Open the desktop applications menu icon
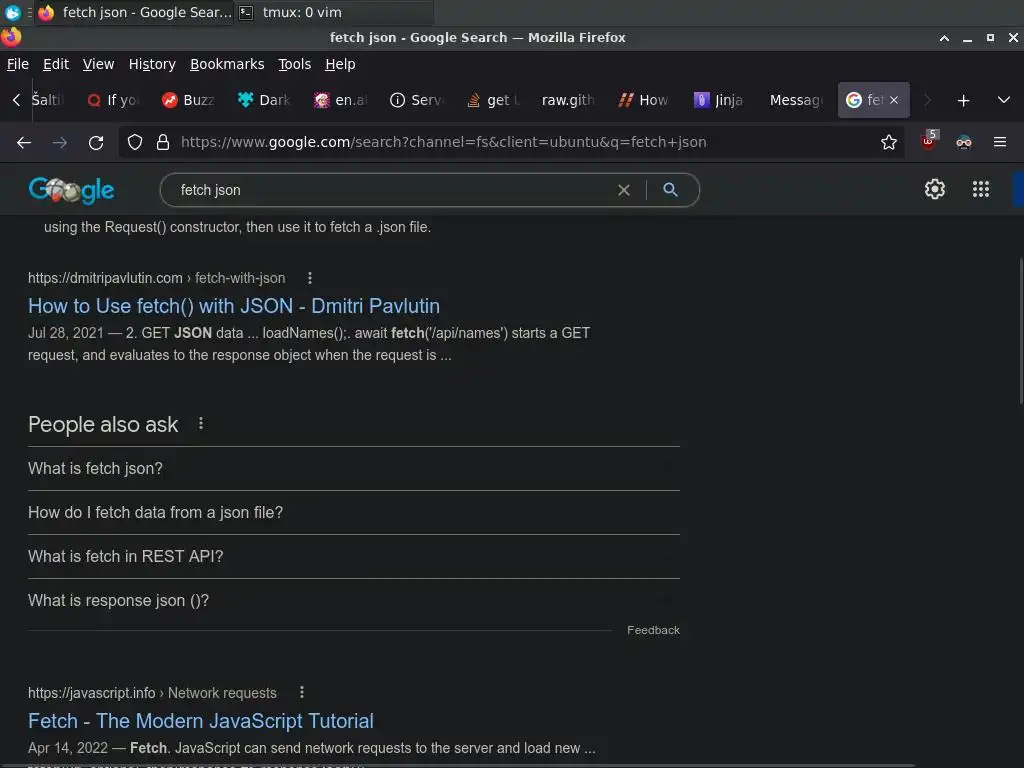The image size is (1024, 768). click(x=12, y=12)
